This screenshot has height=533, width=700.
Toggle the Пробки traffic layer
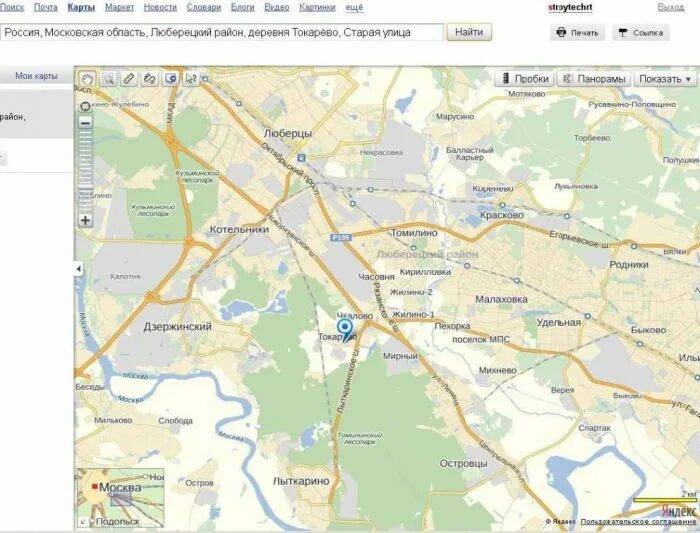pyautogui.click(x=525, y=79)
